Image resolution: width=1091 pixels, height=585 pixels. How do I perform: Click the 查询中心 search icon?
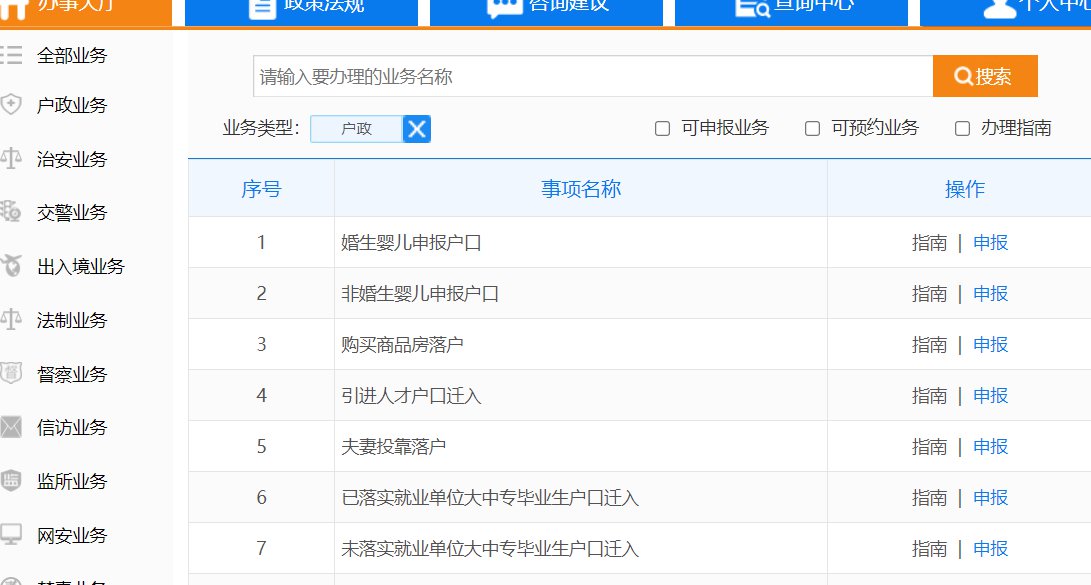coord(753,7)
